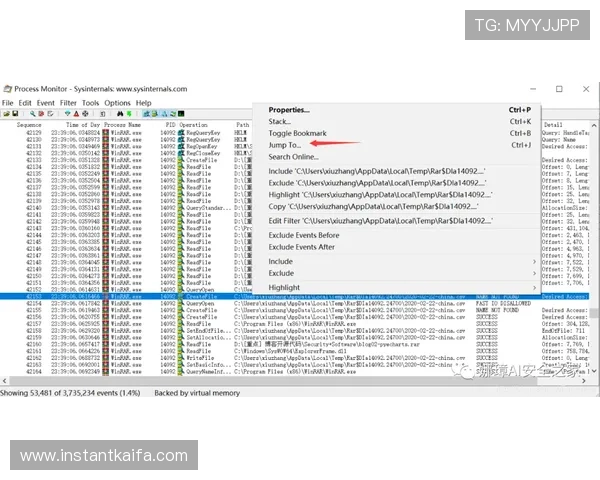Open the Tools menu

tap(90, 103)
